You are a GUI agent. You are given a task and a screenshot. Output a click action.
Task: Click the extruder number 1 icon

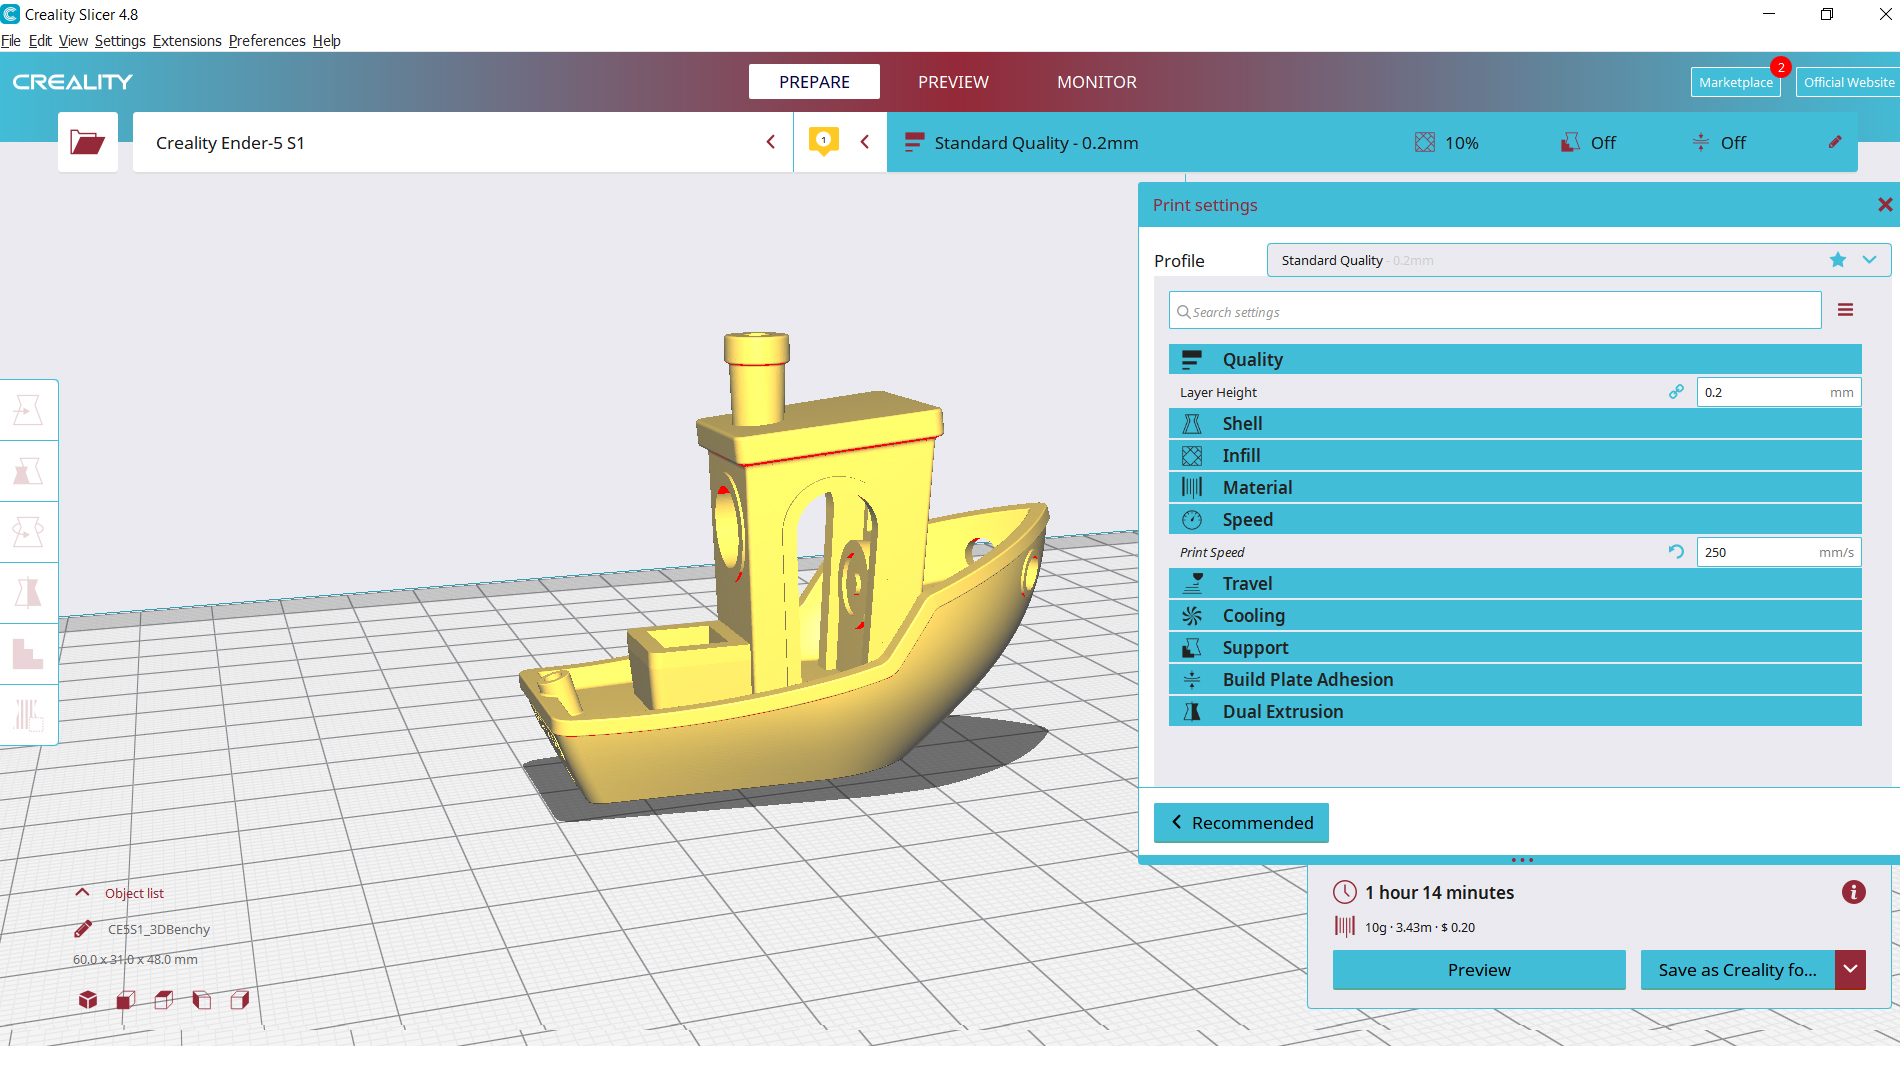pyautogui.click(x=823, y=141)
